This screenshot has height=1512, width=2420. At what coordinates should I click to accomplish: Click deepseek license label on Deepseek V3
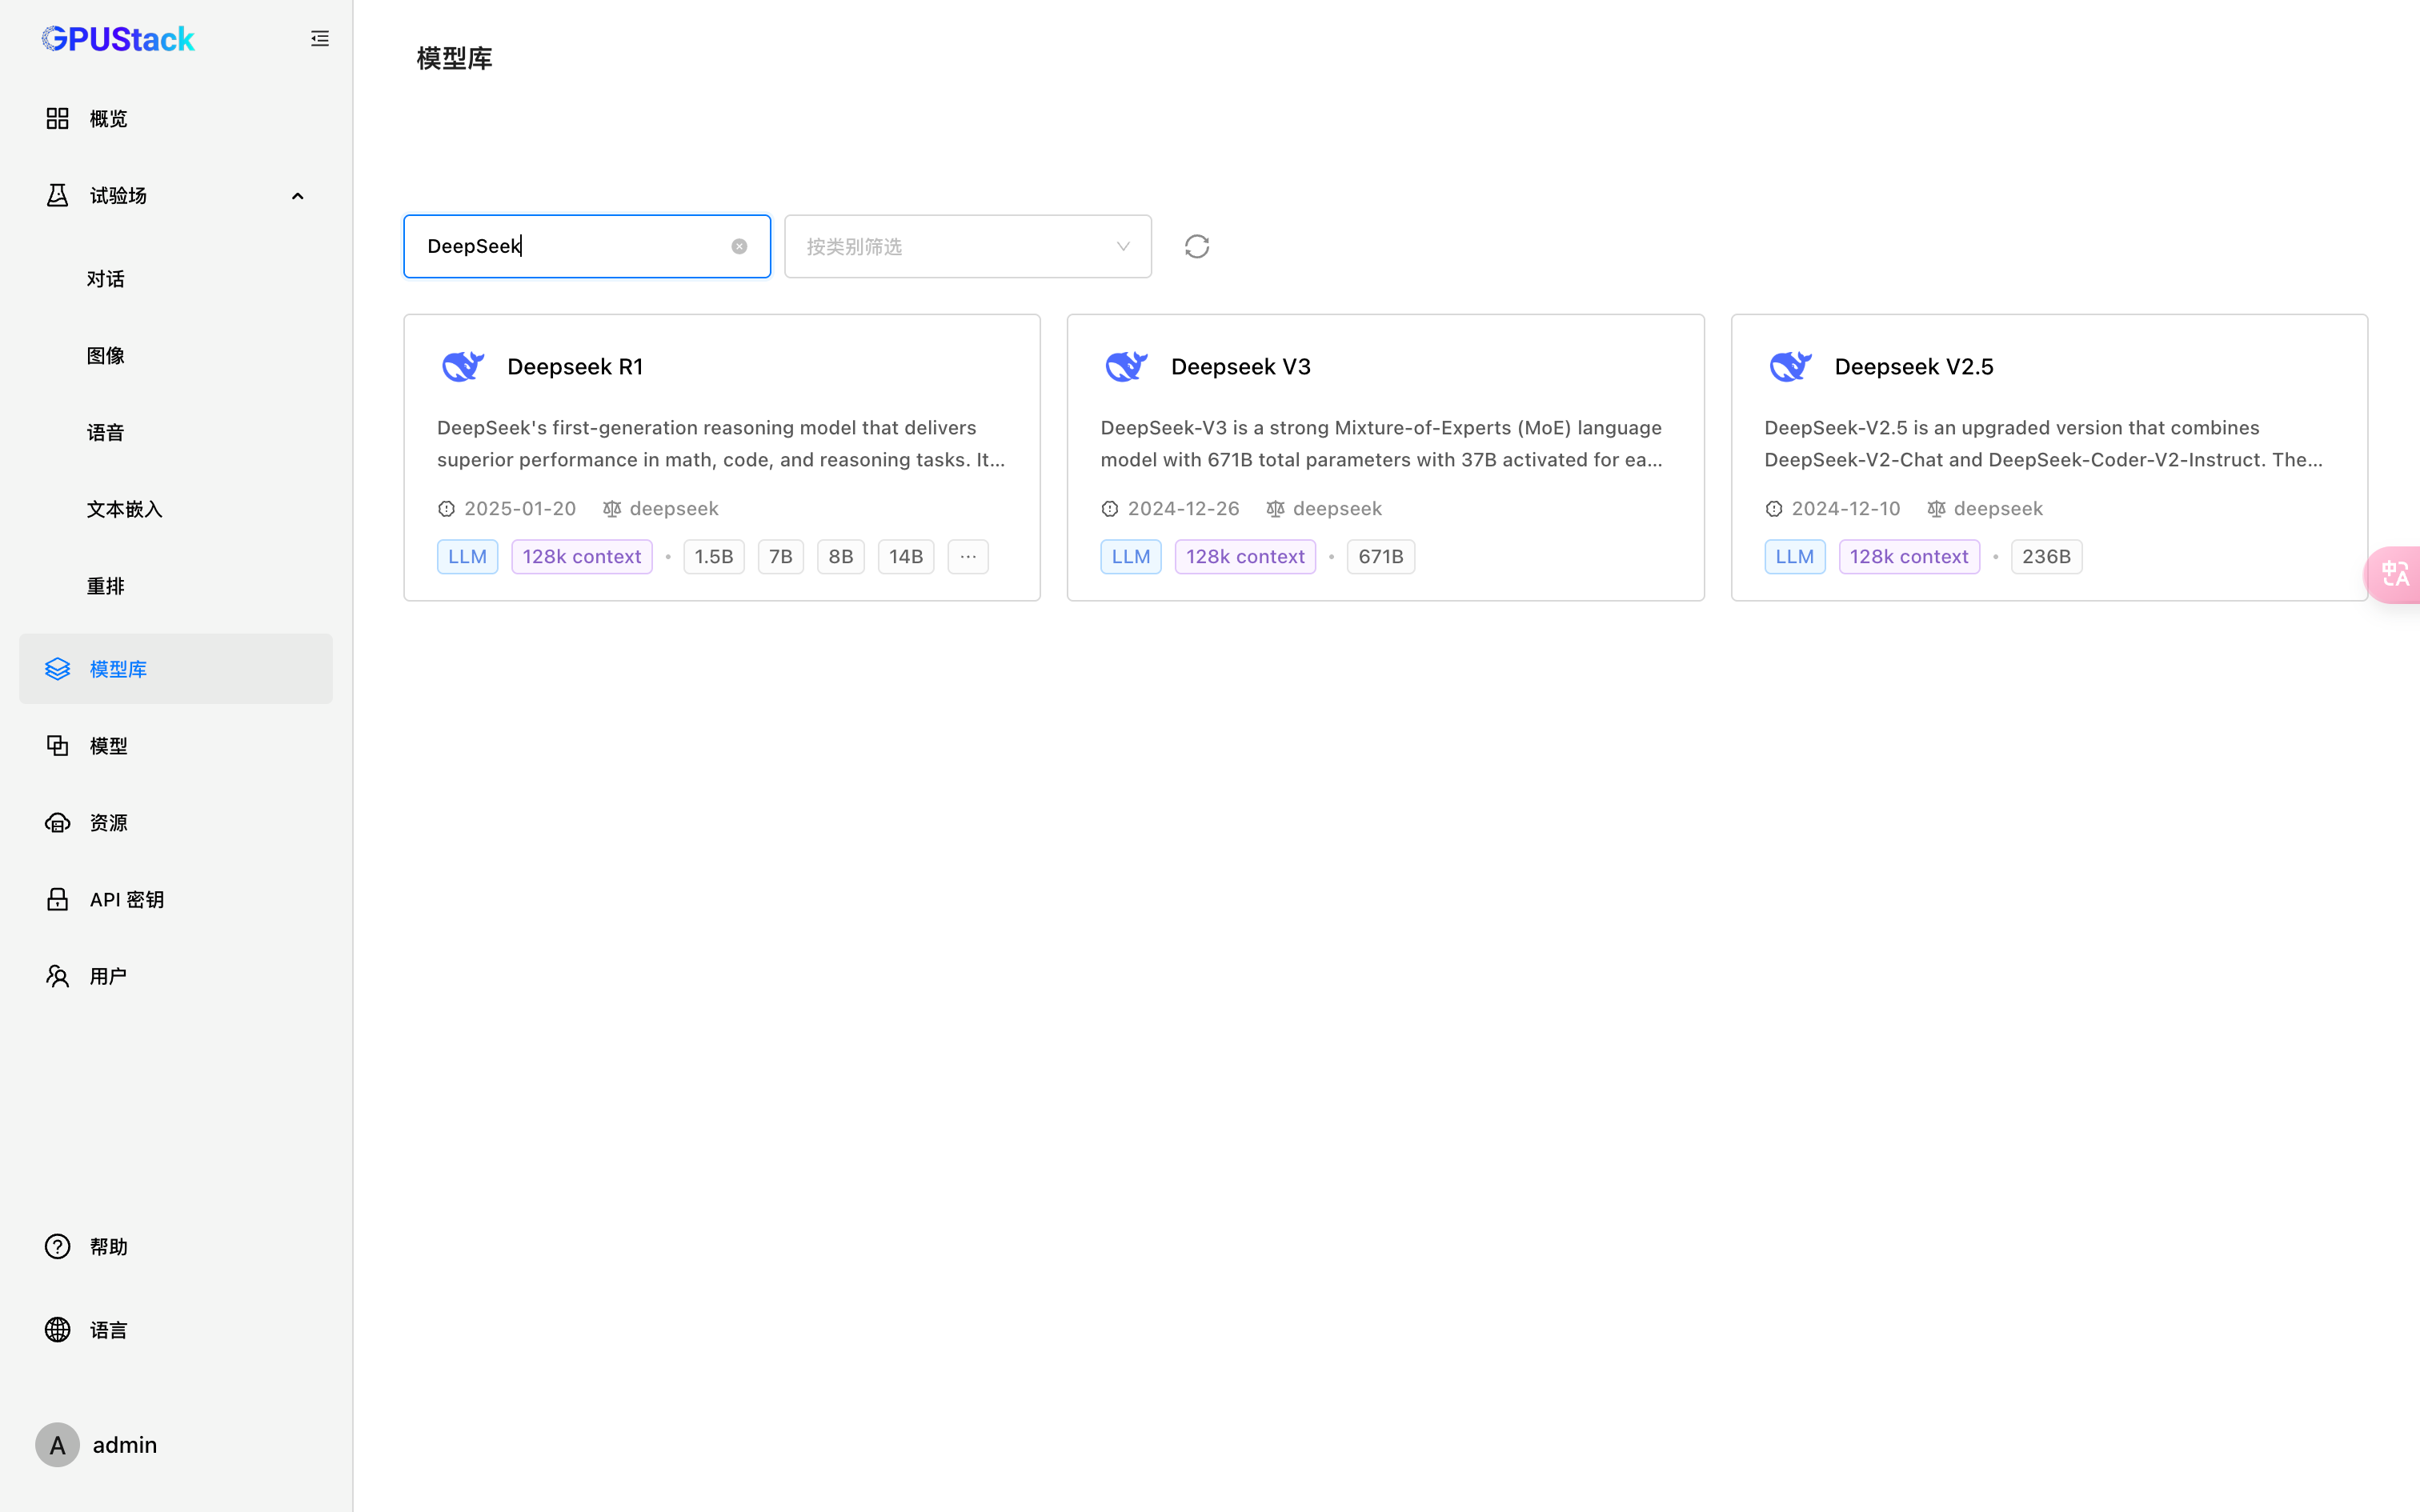pyautogui.click(x=1337, y=509)
